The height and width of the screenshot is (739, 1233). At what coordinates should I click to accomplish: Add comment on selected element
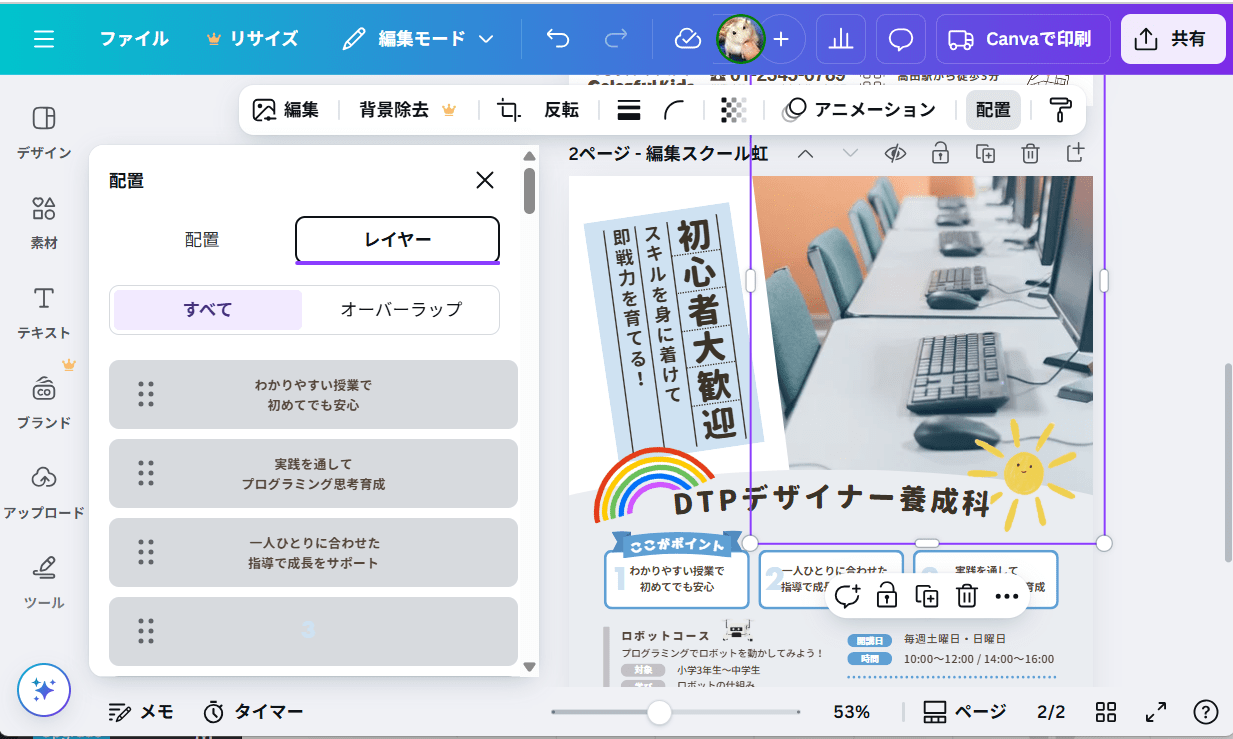click(847, 596)
